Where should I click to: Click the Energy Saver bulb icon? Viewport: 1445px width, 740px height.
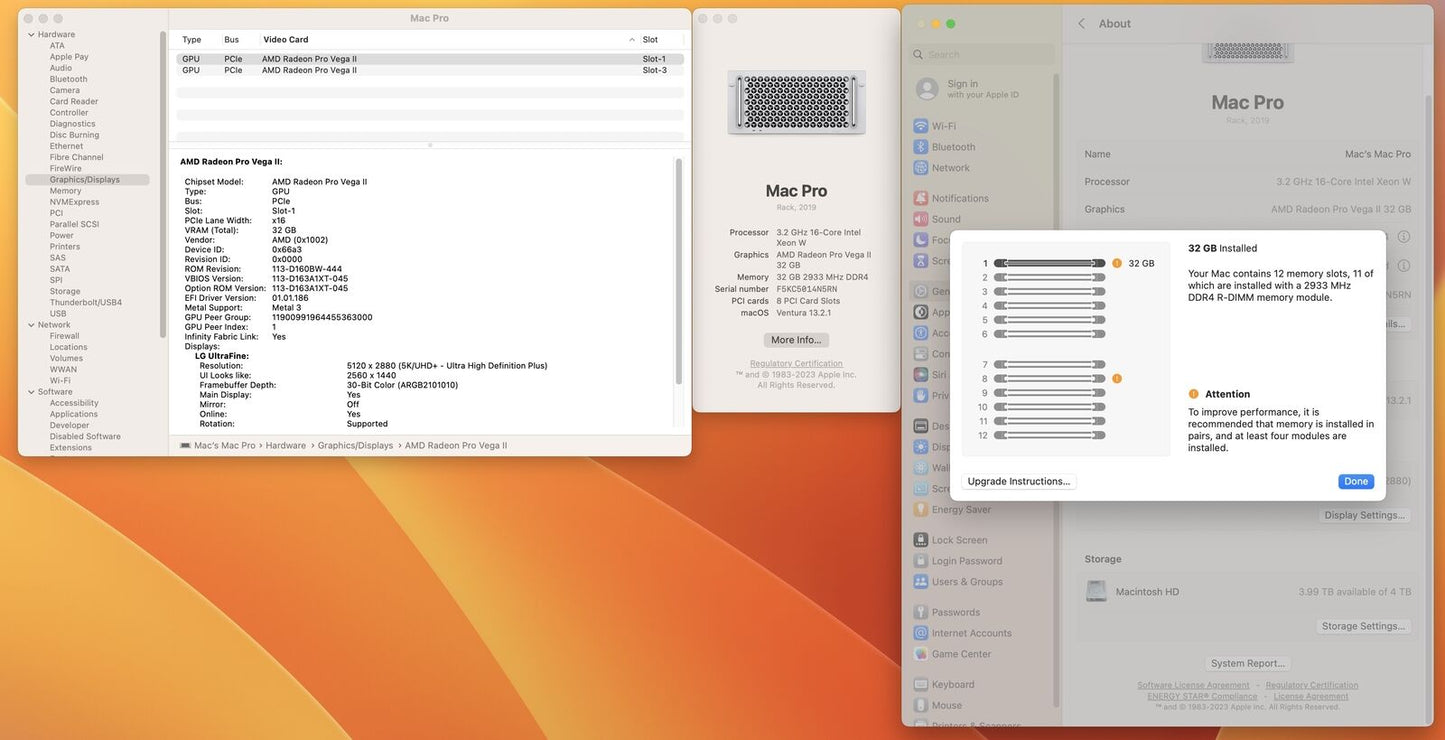coord(920,510)
